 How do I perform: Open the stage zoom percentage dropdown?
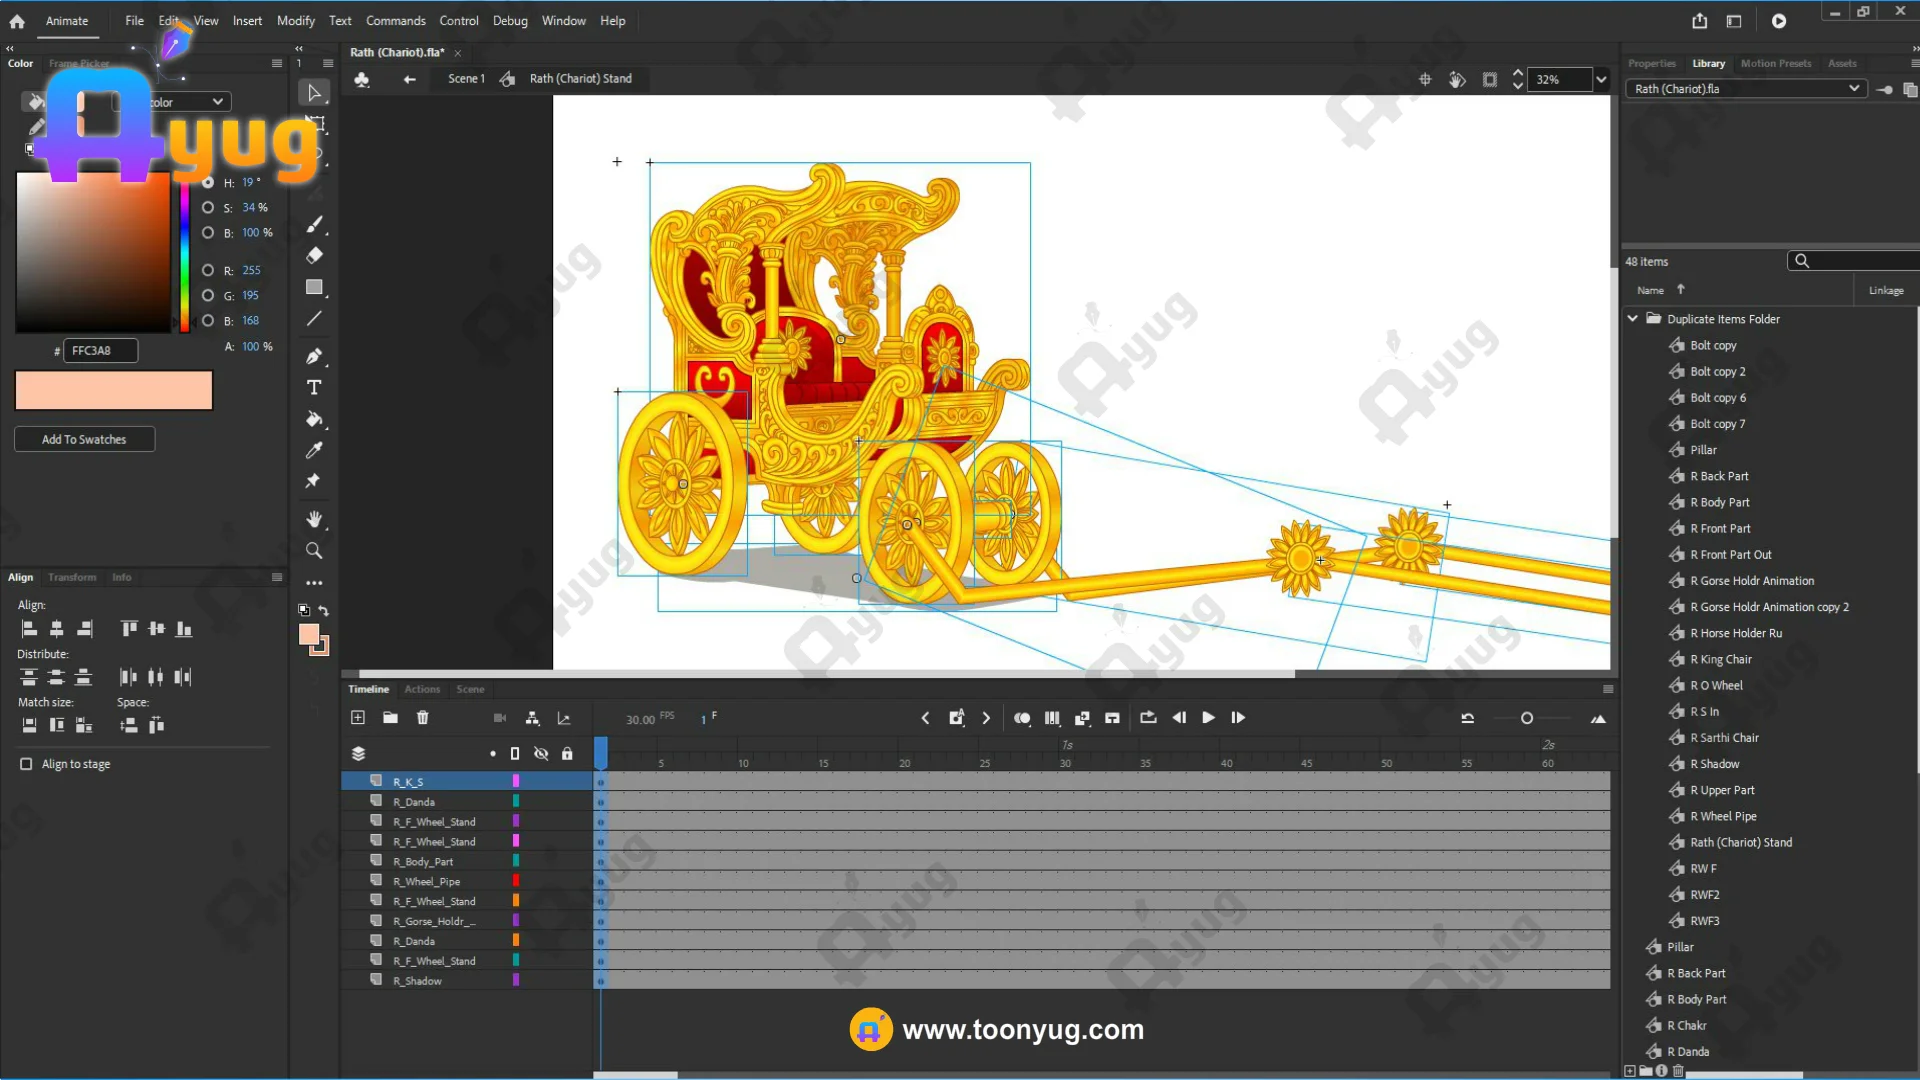pyautogui.click(x=1601, y=80)
